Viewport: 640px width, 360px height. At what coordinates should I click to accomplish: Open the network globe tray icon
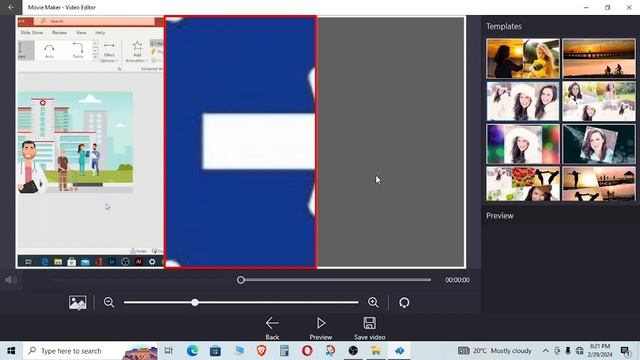(x=580, y=351)
